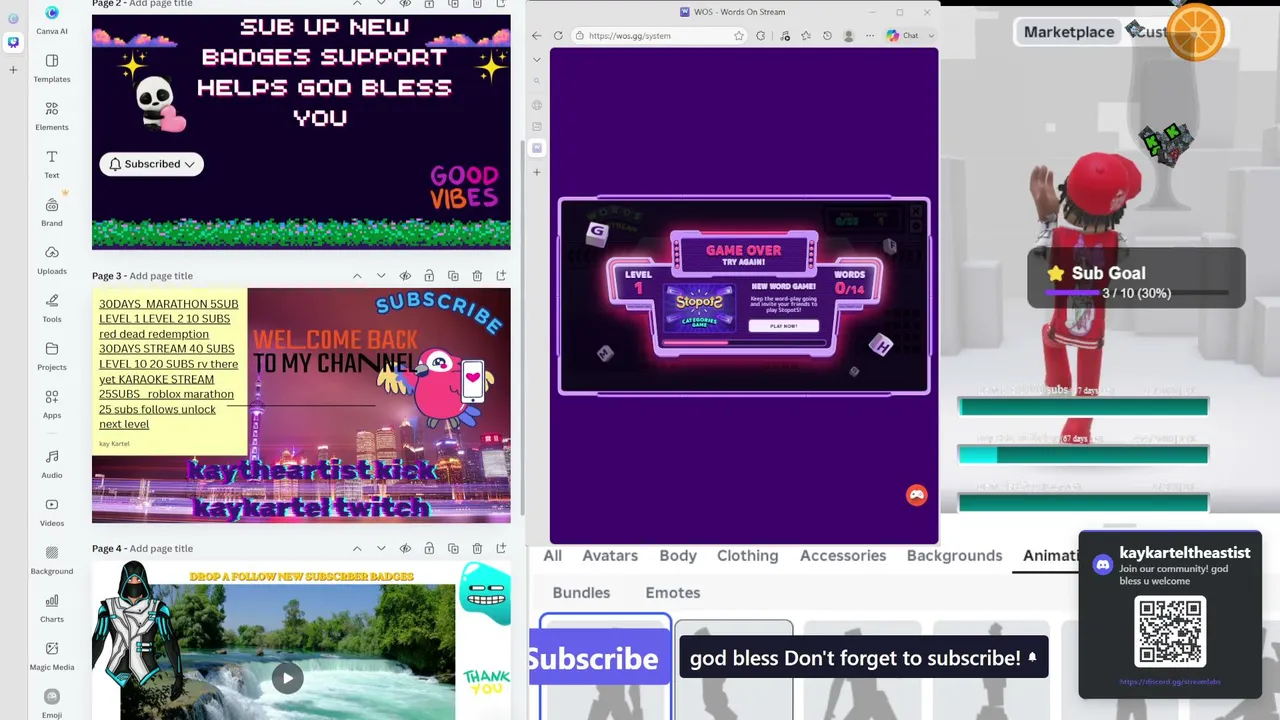The image size is (1280, 720).
Task: Toggle the Subscribed bell button on Page 2
Action: 151,164
